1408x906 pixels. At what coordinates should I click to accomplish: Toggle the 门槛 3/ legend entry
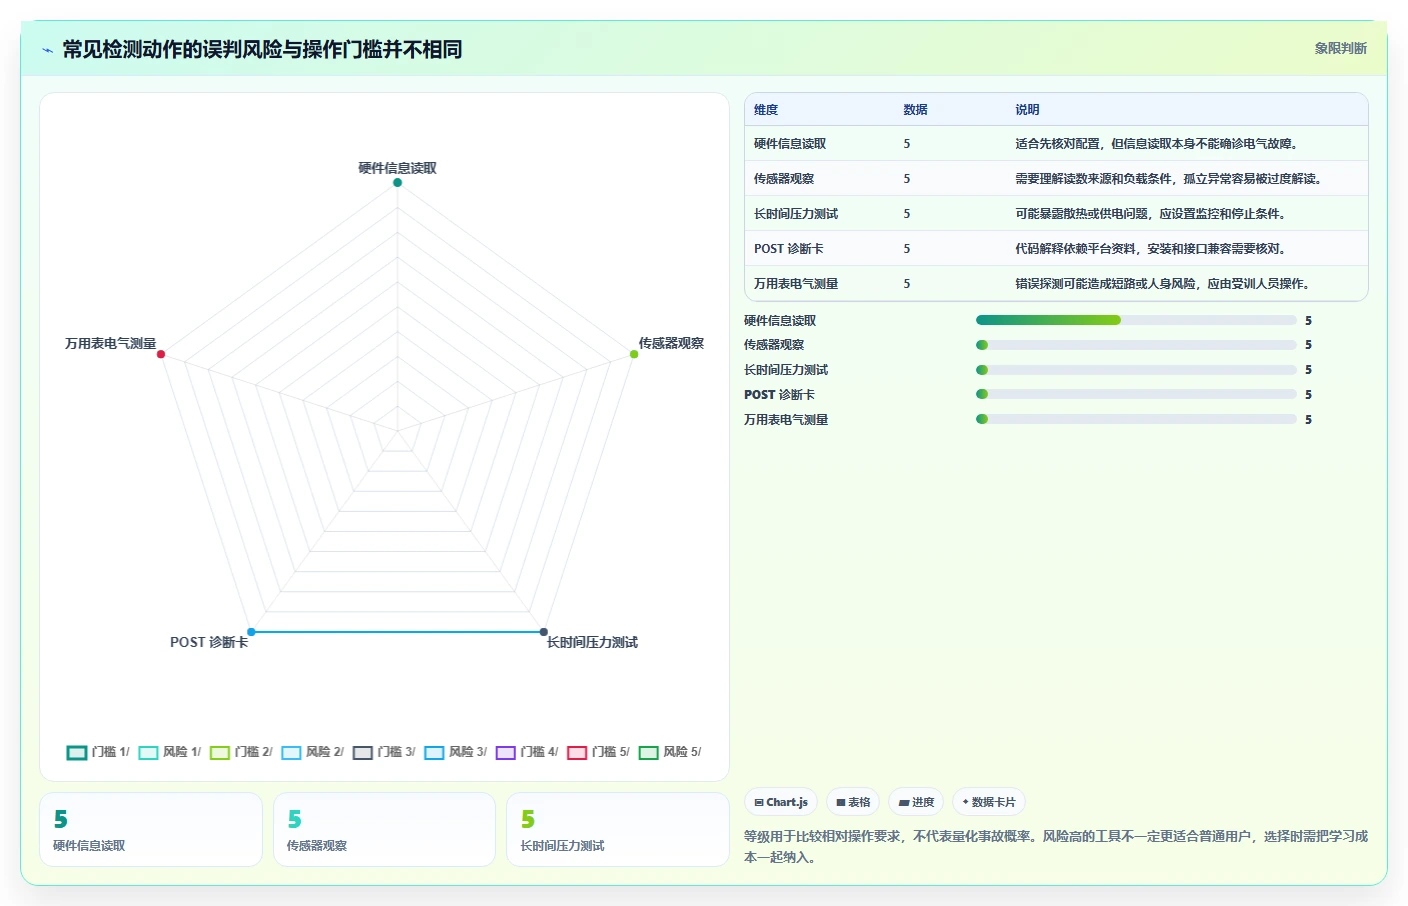(x=384, y=752)
